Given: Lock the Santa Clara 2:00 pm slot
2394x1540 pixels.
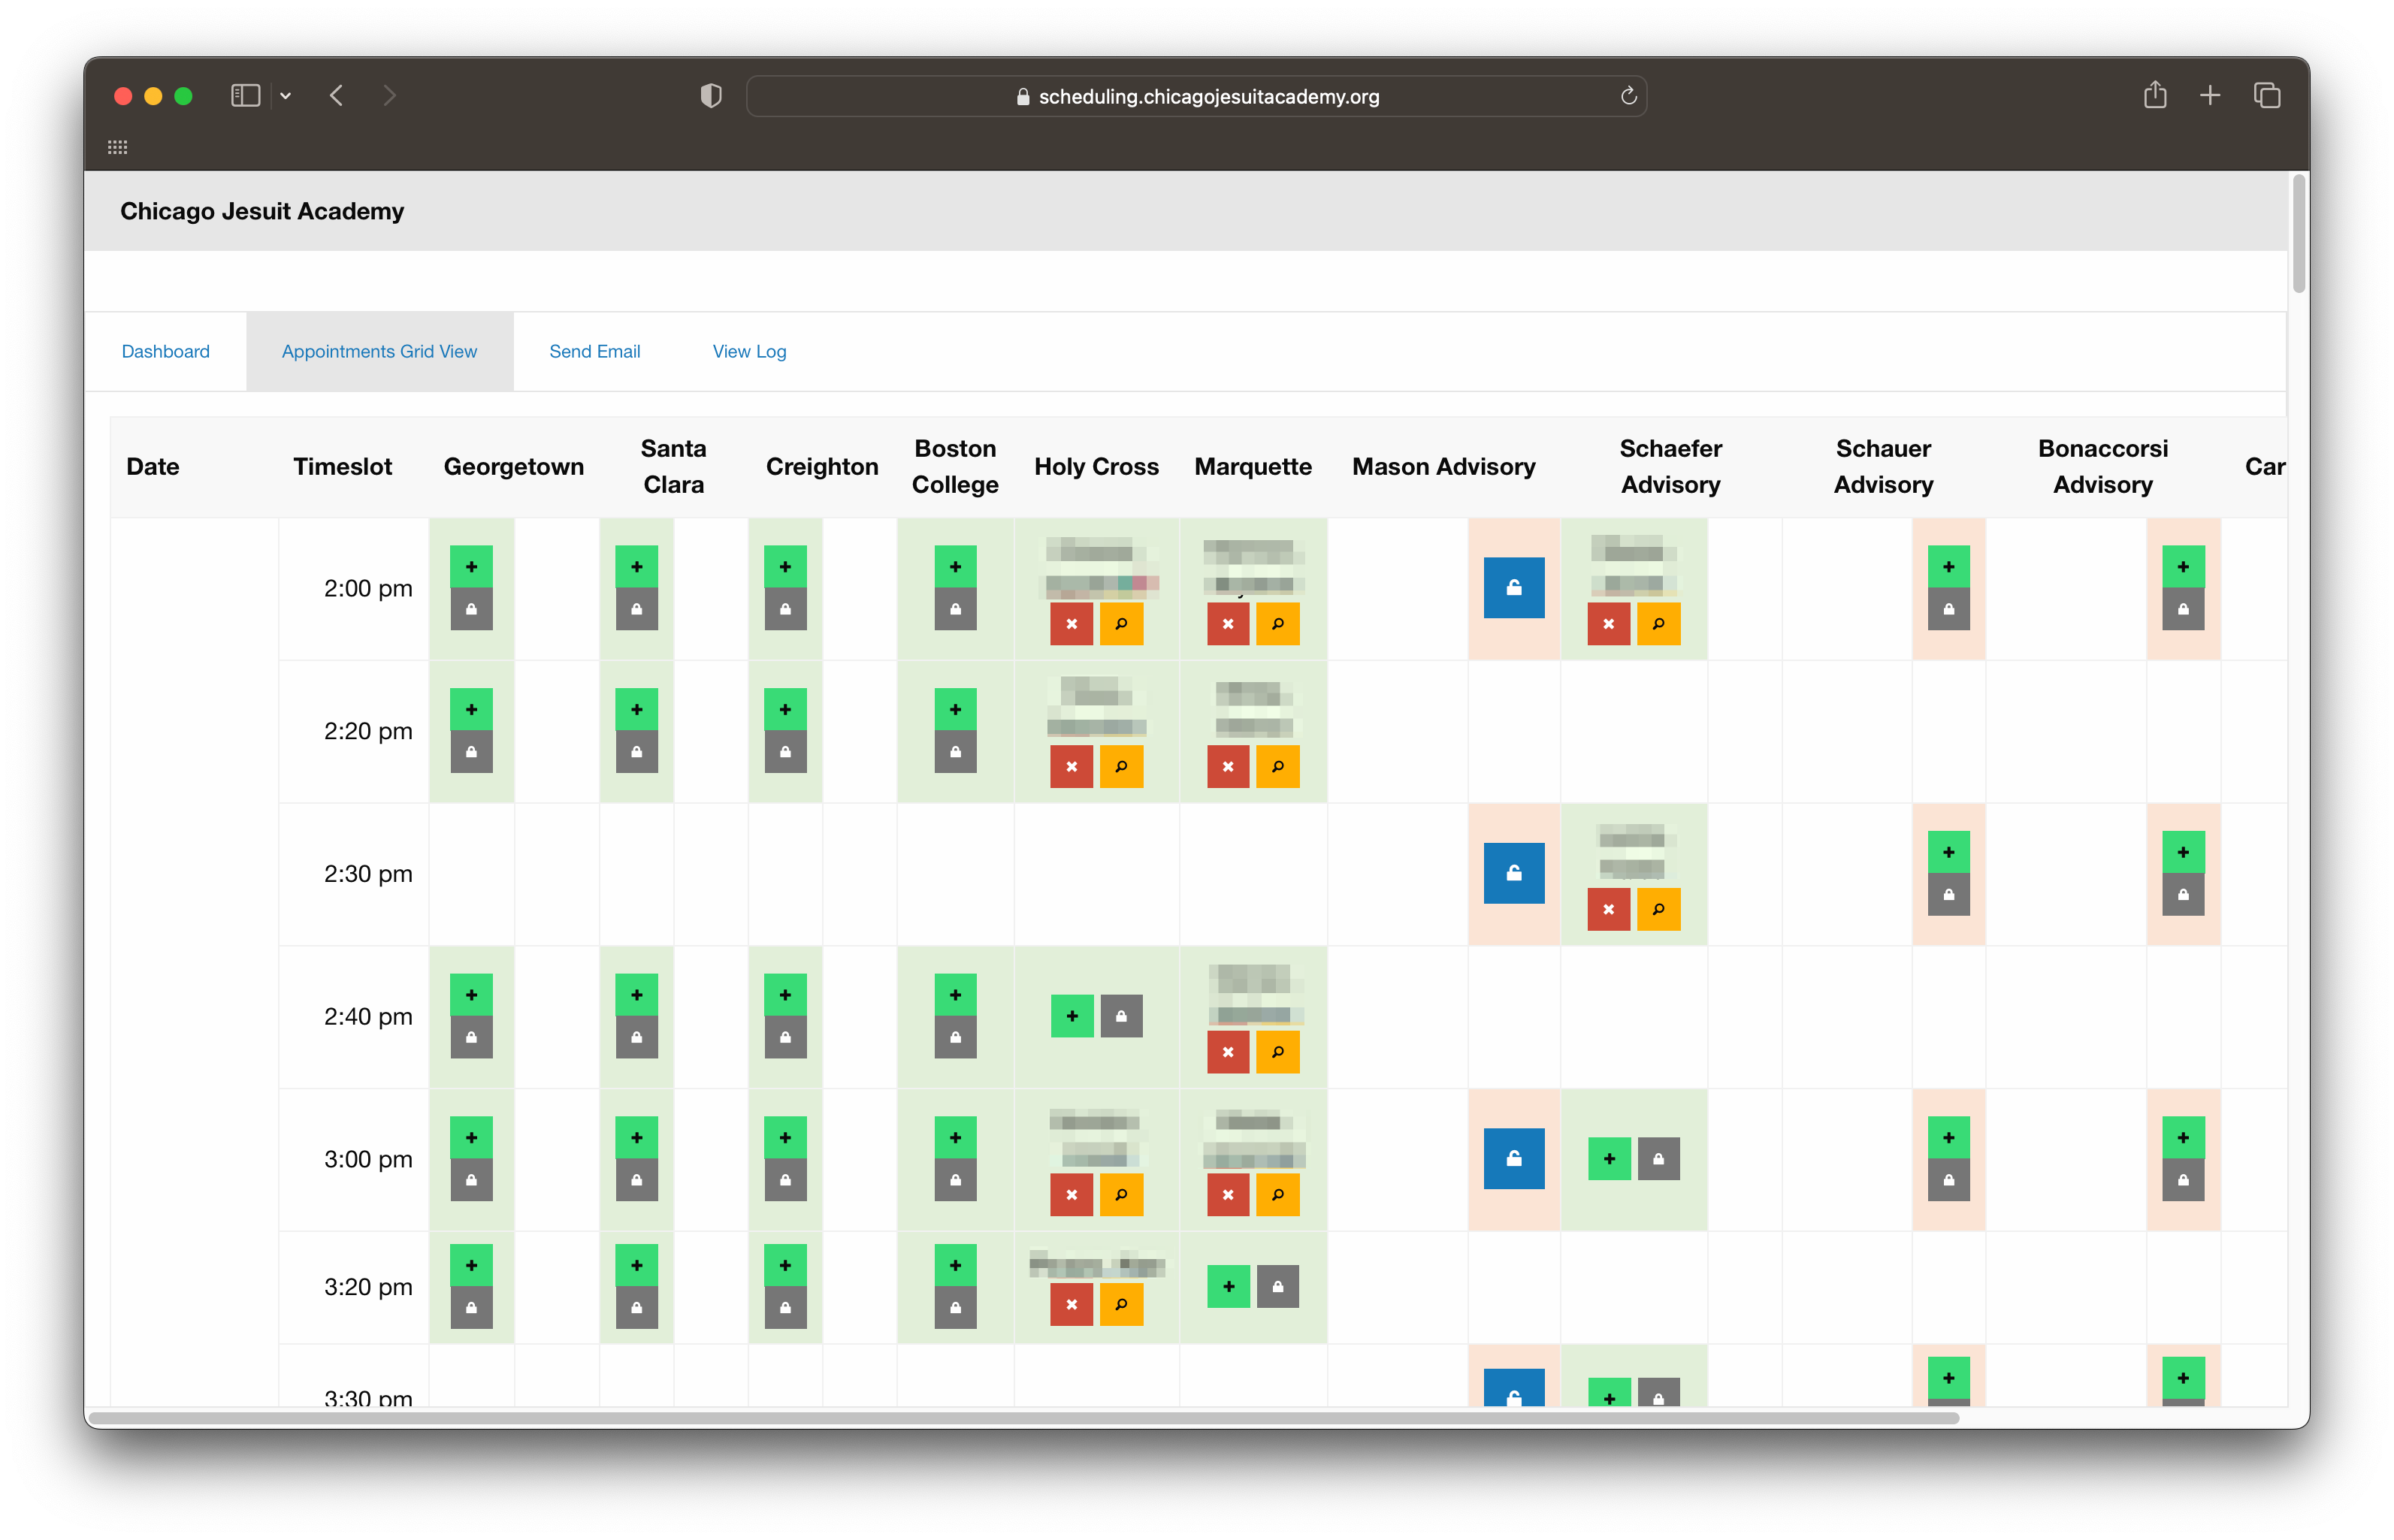Looking at the screenshot, I should [x=636, y=609].
